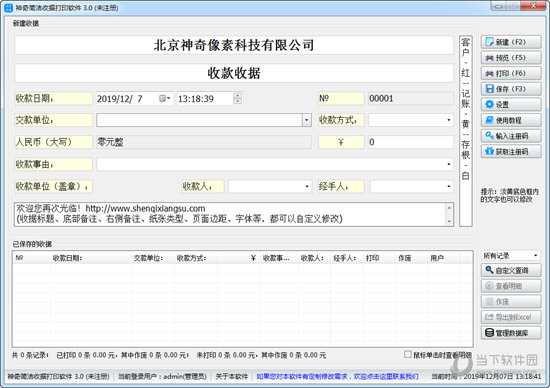
Task: Expand the 交款单位 combo box arrow
Action: point(307,120)
